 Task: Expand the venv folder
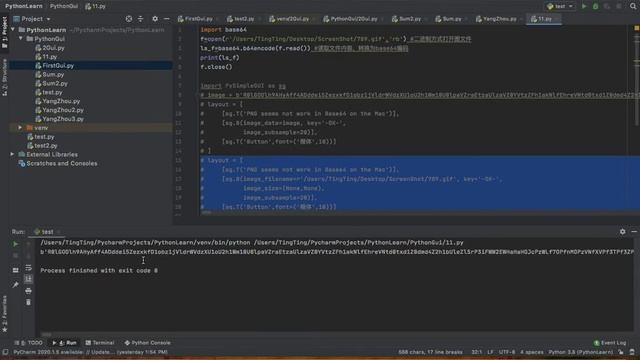pyautogui.click(x=20, y=128)
